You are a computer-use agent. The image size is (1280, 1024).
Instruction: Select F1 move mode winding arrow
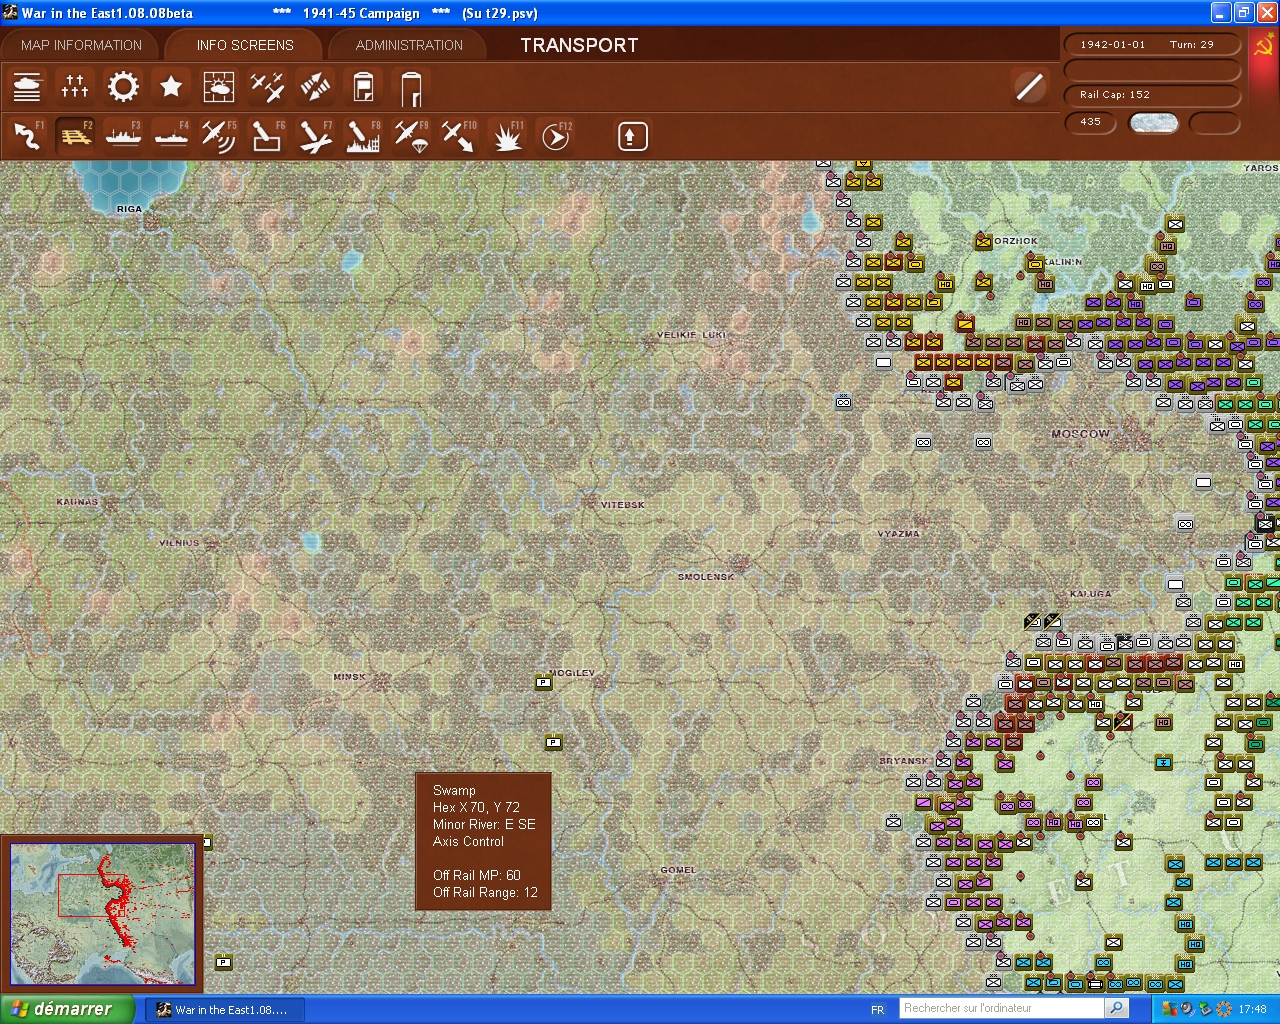(x=27, y=135)
